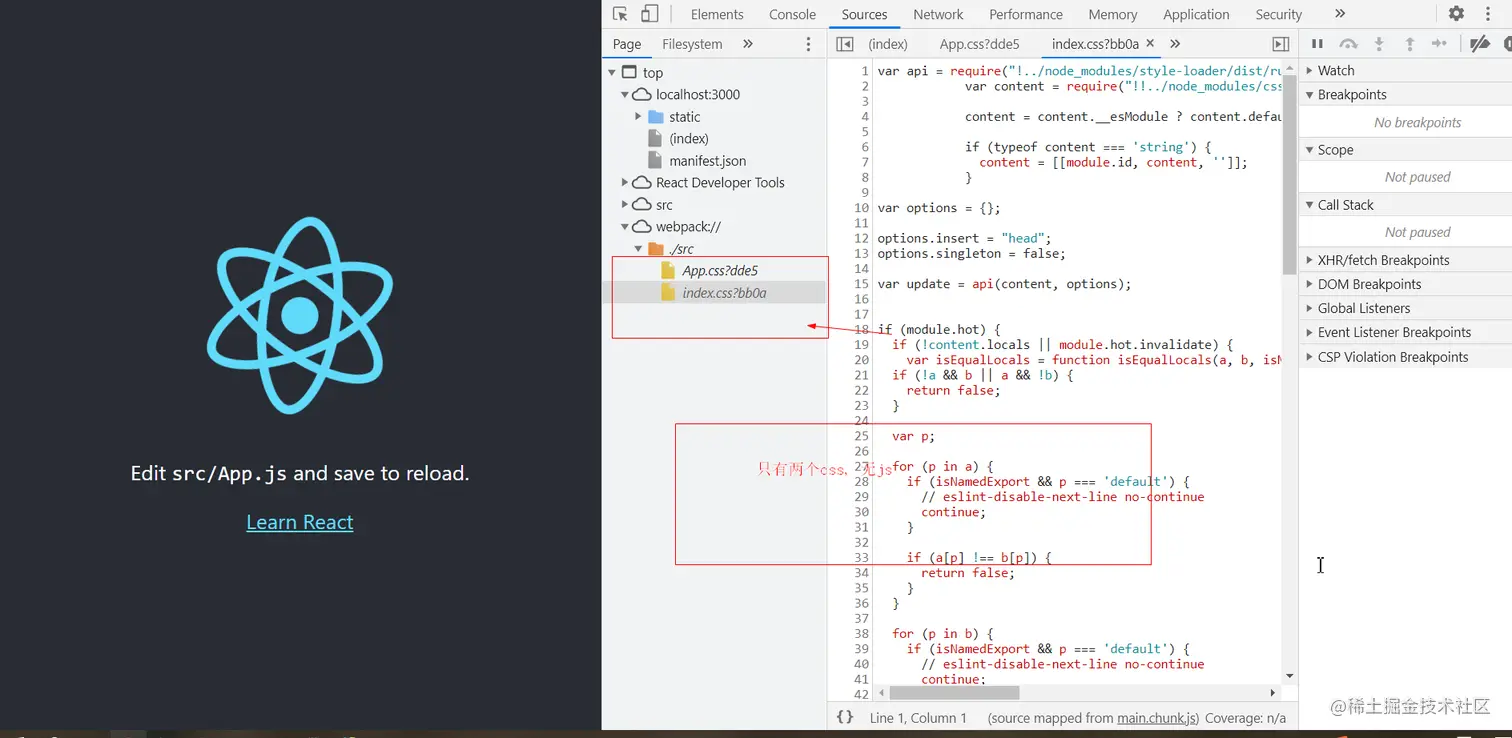
Task: Select the Filesystem tab in navigator
Action: 692,44
